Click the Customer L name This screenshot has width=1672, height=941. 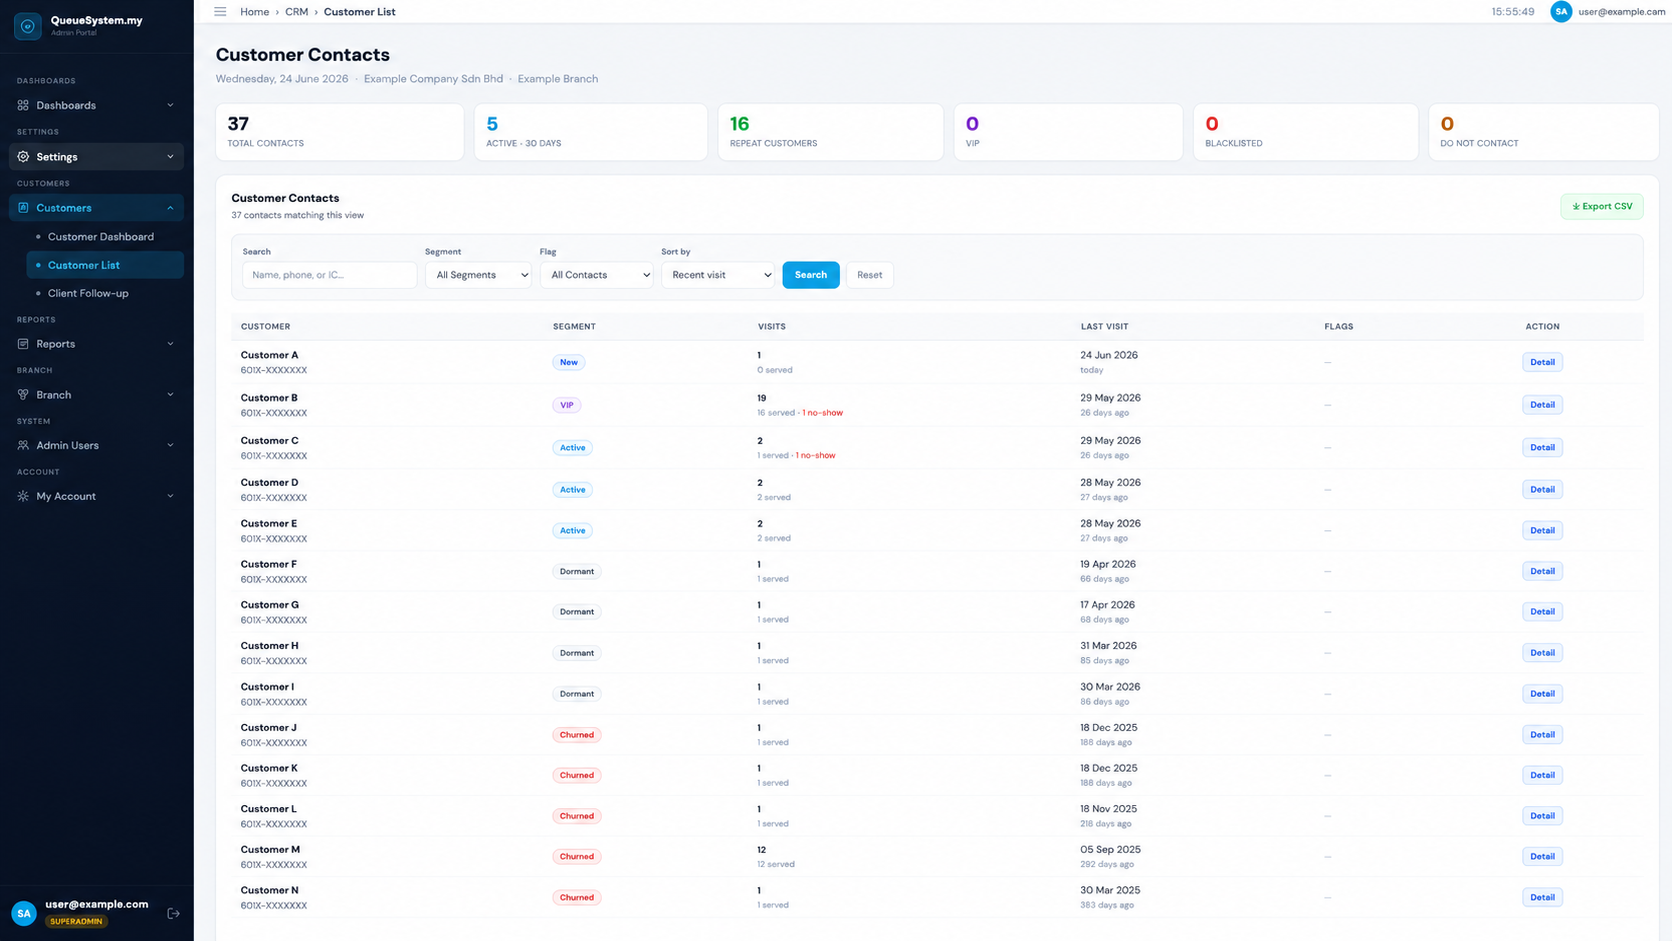[x=269, y=809]
